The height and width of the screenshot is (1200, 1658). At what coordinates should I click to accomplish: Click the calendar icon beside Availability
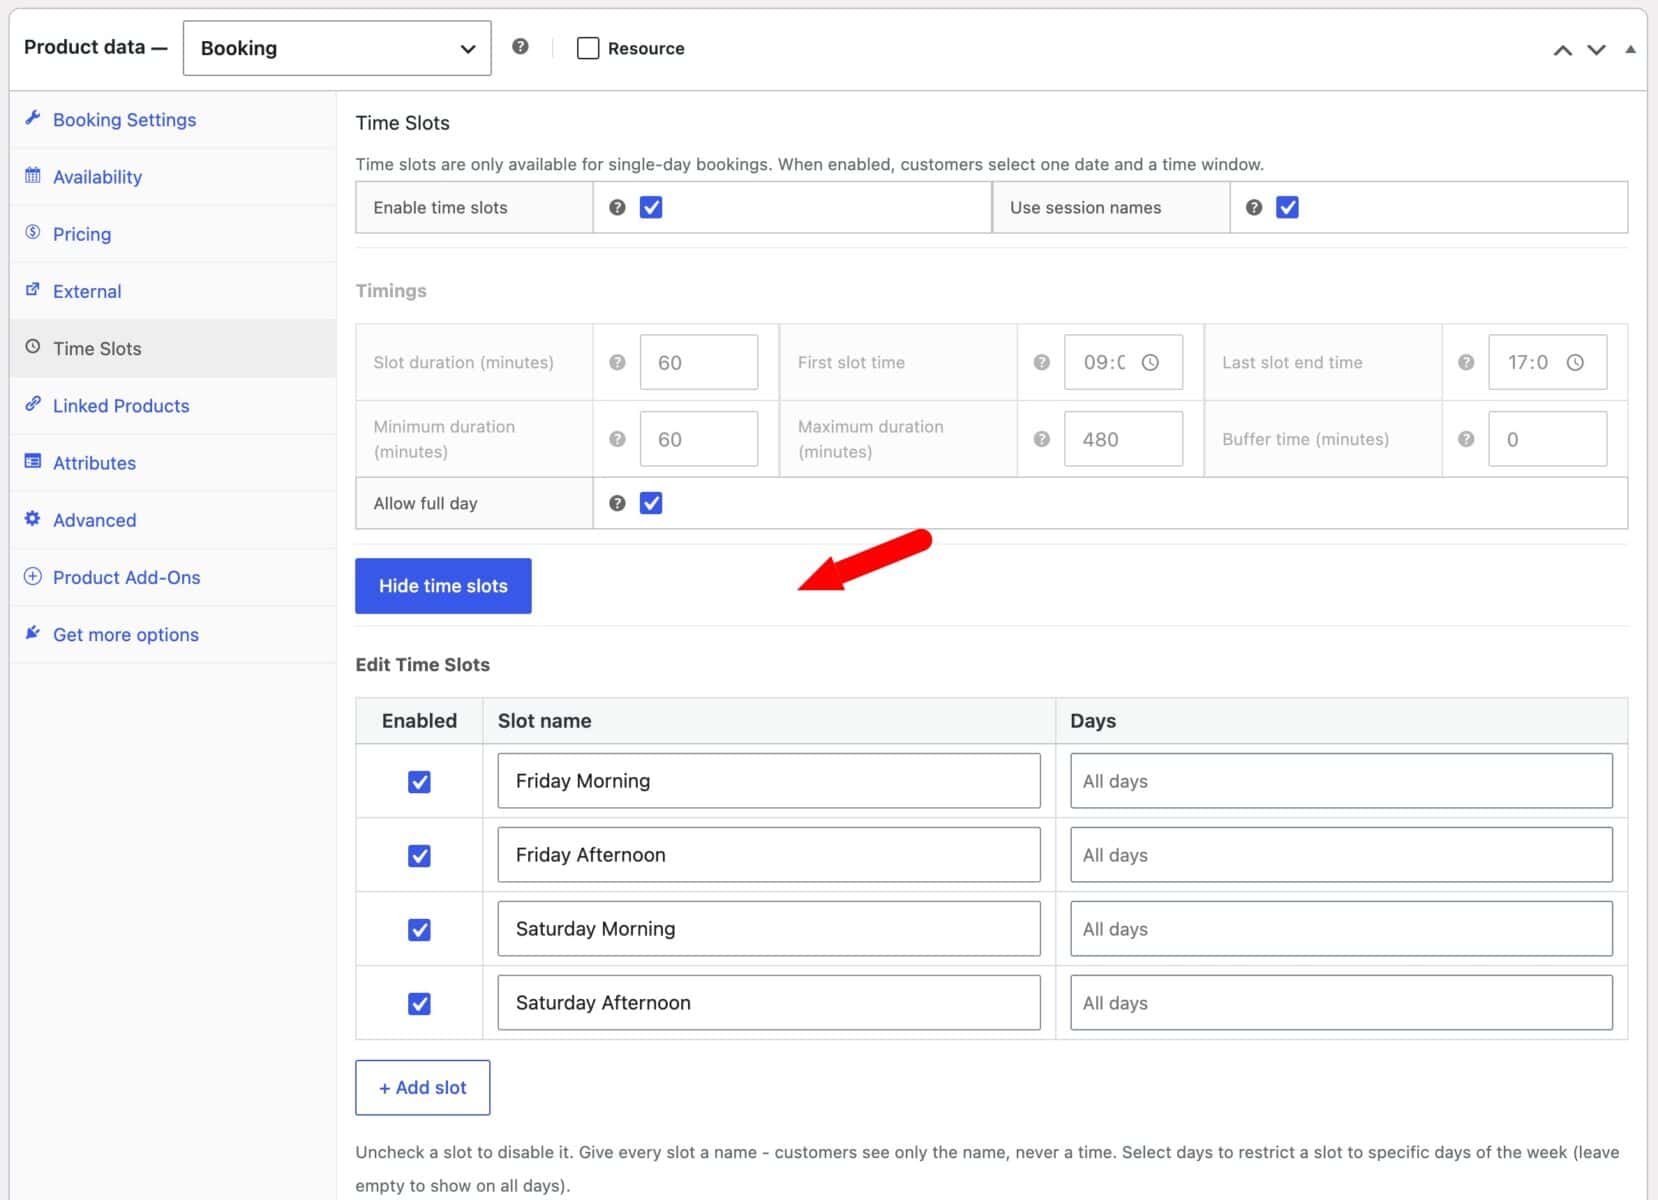coord(33,175)
